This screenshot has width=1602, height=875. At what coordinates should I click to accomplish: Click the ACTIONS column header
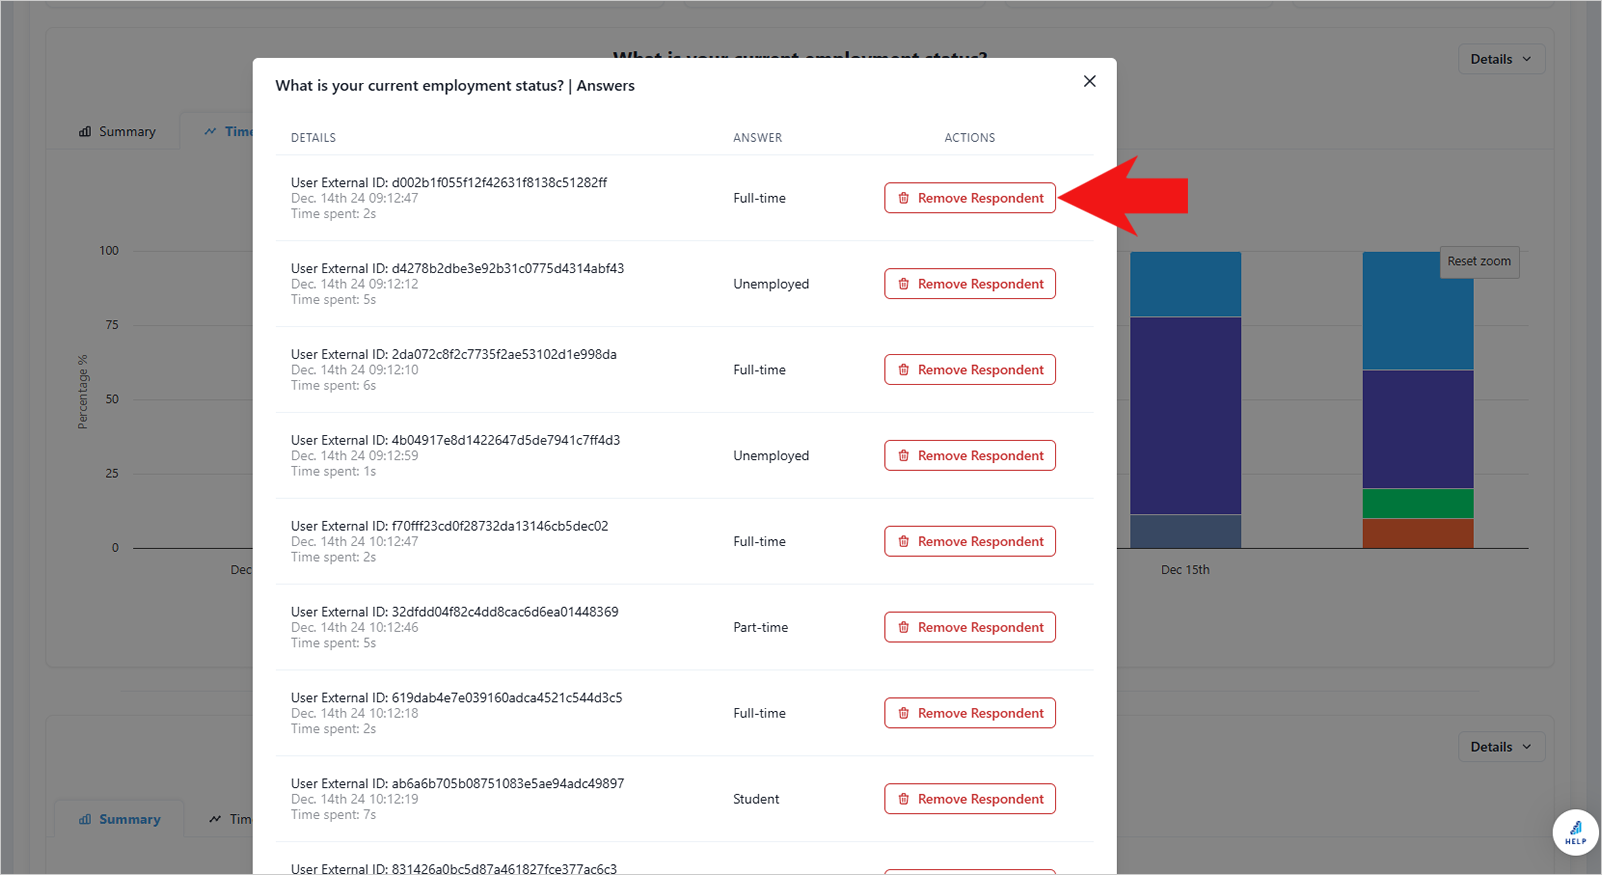(x=970, y=138)
